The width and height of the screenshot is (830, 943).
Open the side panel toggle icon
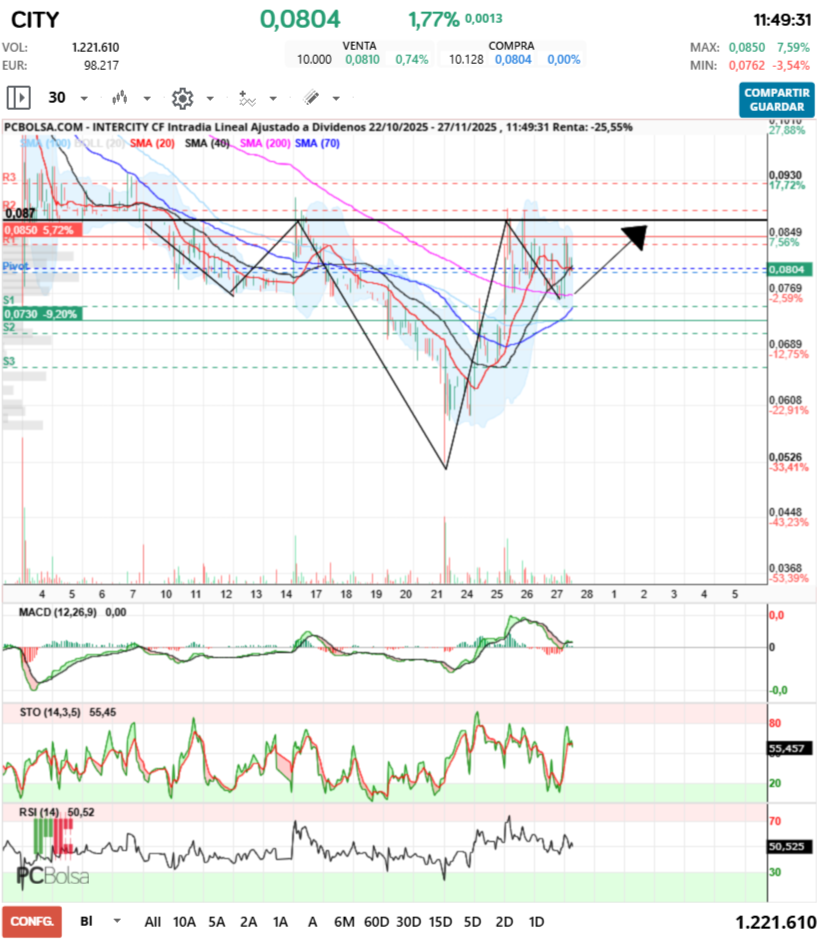pyautogui.click(x=19, y=97)
